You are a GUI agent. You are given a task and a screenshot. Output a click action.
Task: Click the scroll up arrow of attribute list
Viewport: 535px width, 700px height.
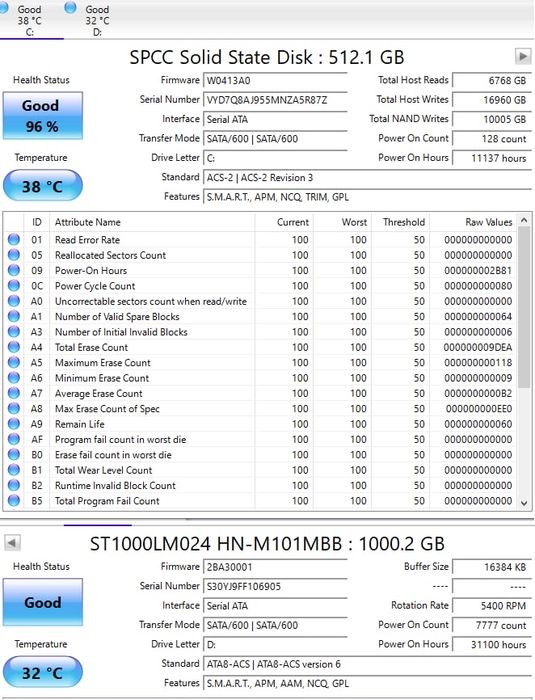[524, 220]
